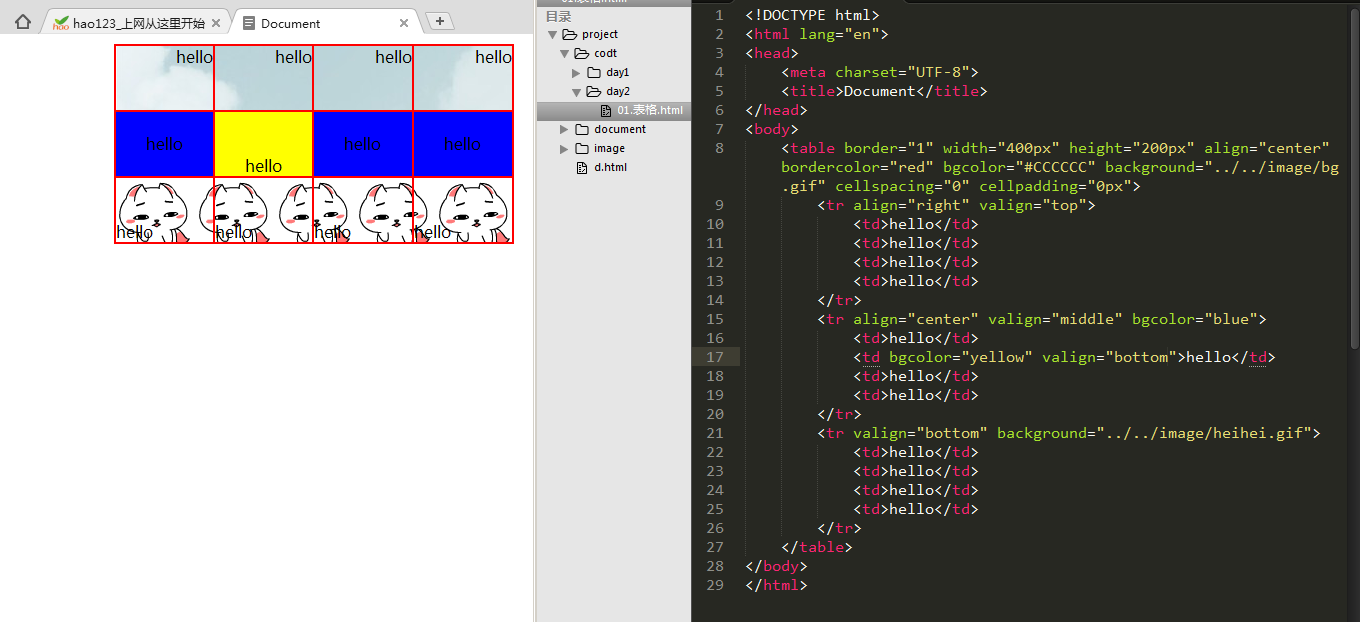
Task: Click the </body> closing tag
Action: click(776, 566)
